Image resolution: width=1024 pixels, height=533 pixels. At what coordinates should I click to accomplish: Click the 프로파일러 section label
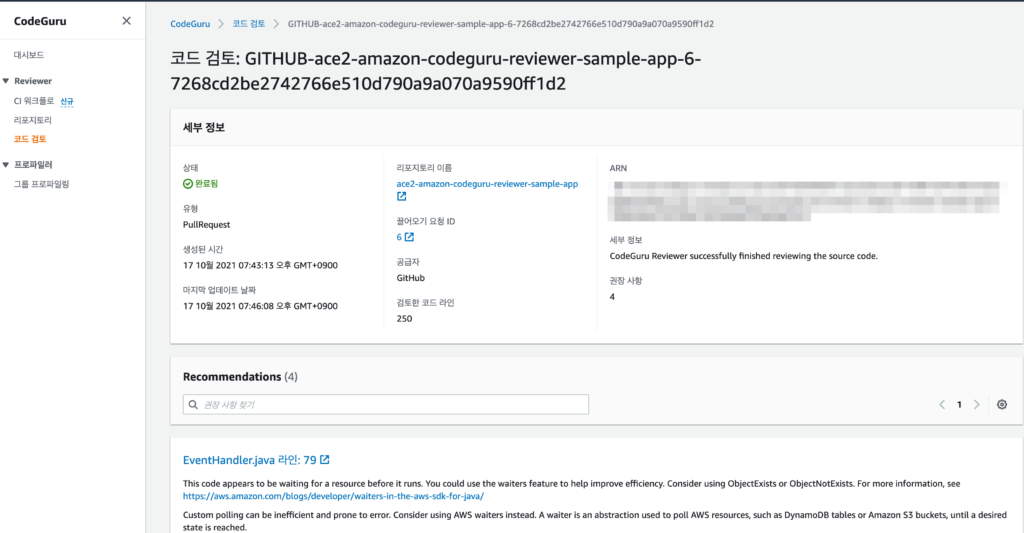pyautogui.click(x=33, y=165)
